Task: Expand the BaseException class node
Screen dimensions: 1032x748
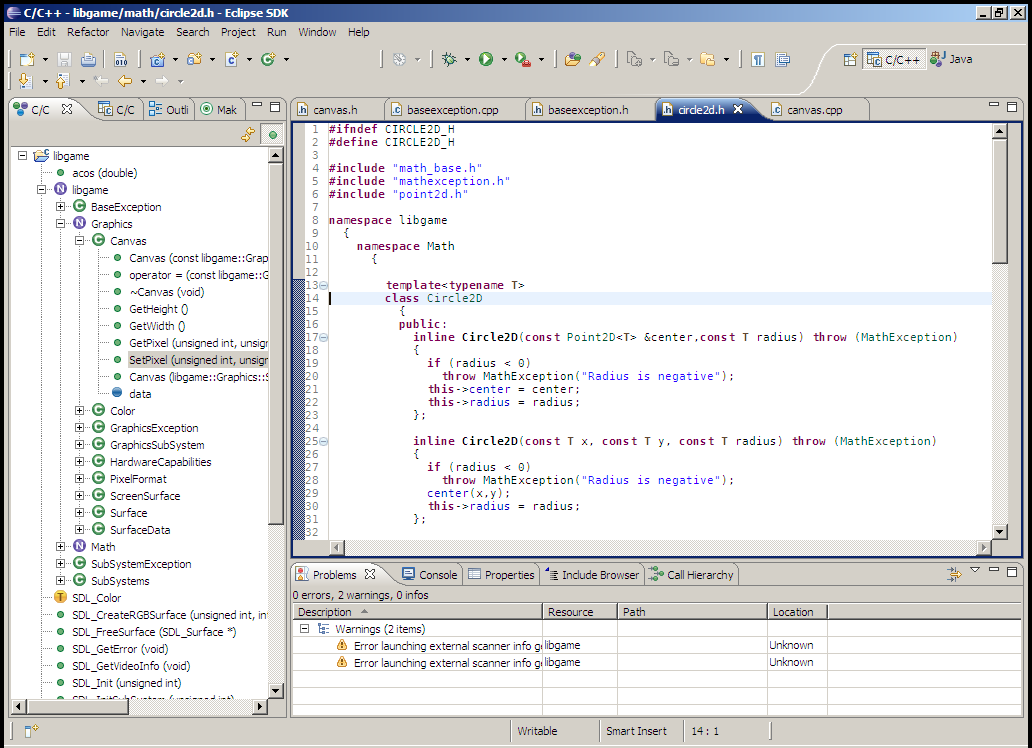Action: (x=61, y=207)
